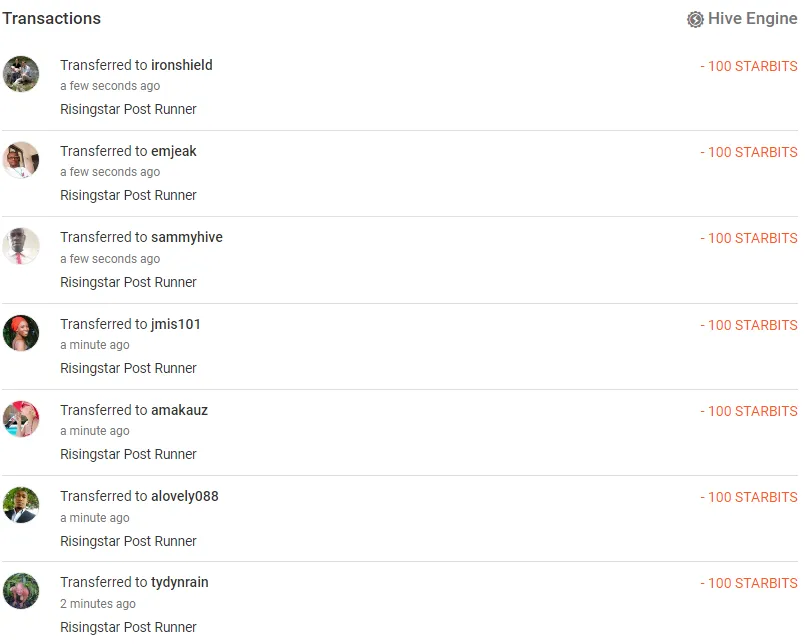Open the alovely088 username link
Image resolution: width=805 pixels, height=644 pixels.
(x=184, y=496)
